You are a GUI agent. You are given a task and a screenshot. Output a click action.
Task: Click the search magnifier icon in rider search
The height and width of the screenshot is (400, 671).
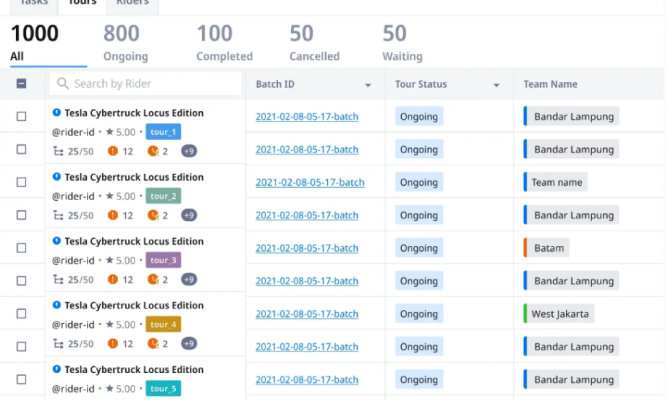click(63, 84)
